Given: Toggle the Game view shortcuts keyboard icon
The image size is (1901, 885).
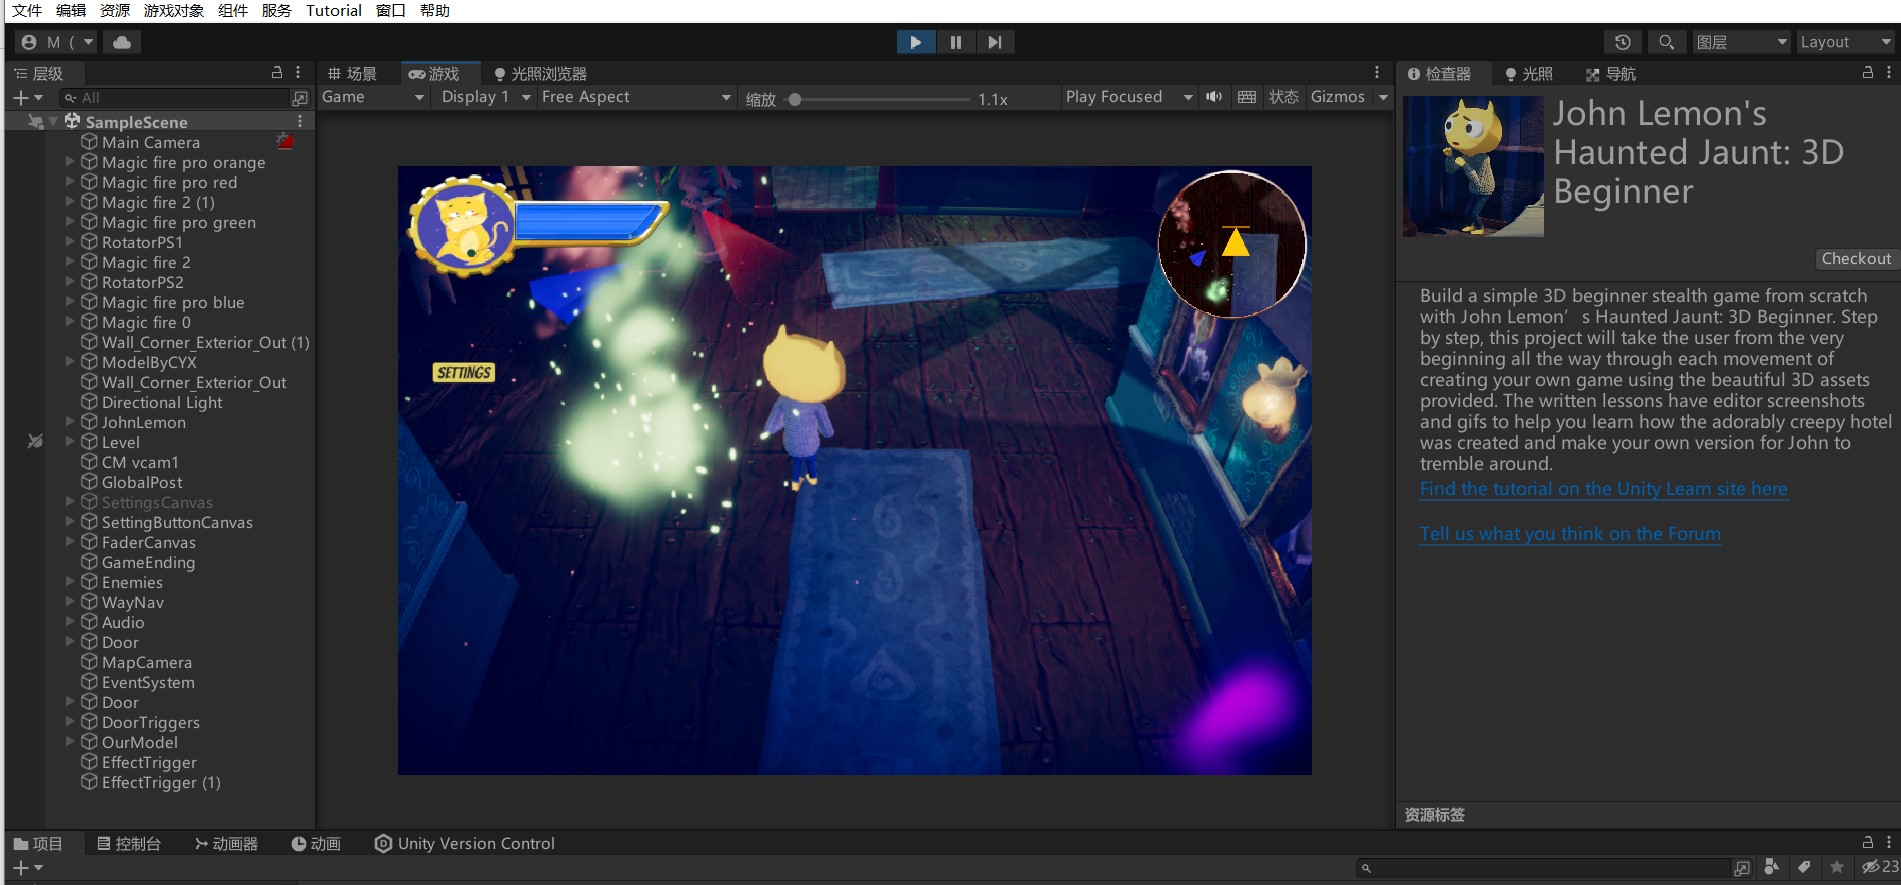Looking at the screenshot, I should click(x=1247, y=97).
